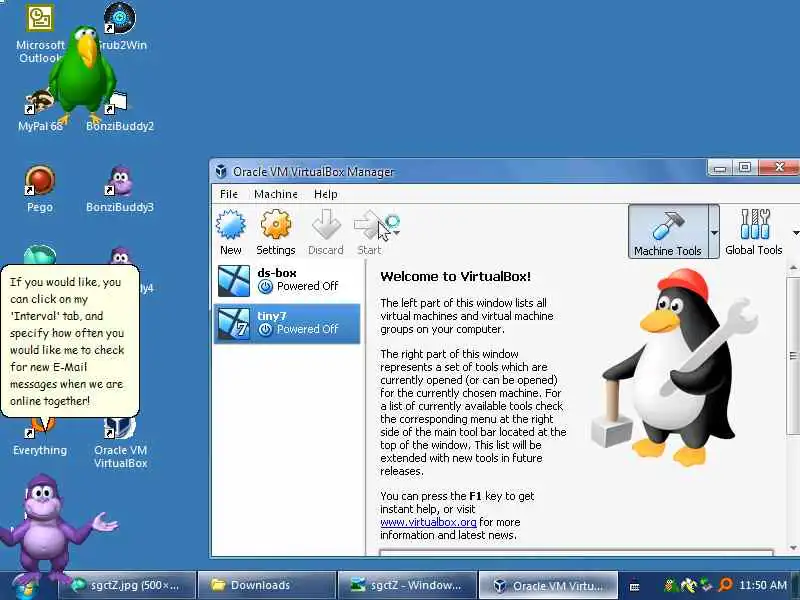Click the tiny7 Powered Off state icon

click(265, 330)
